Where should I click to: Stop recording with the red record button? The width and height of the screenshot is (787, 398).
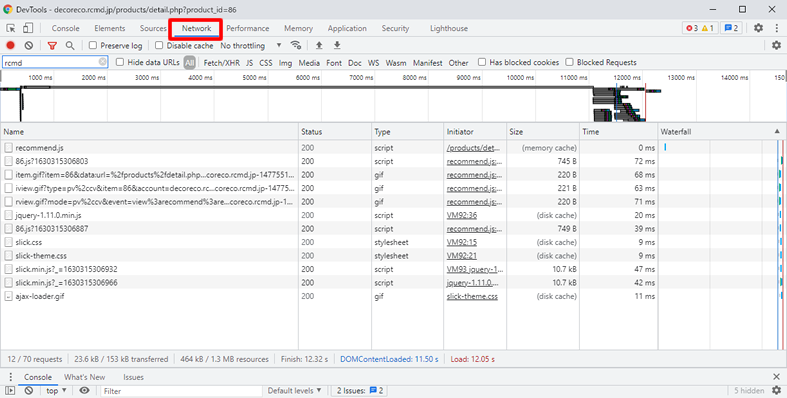point(10,45)
